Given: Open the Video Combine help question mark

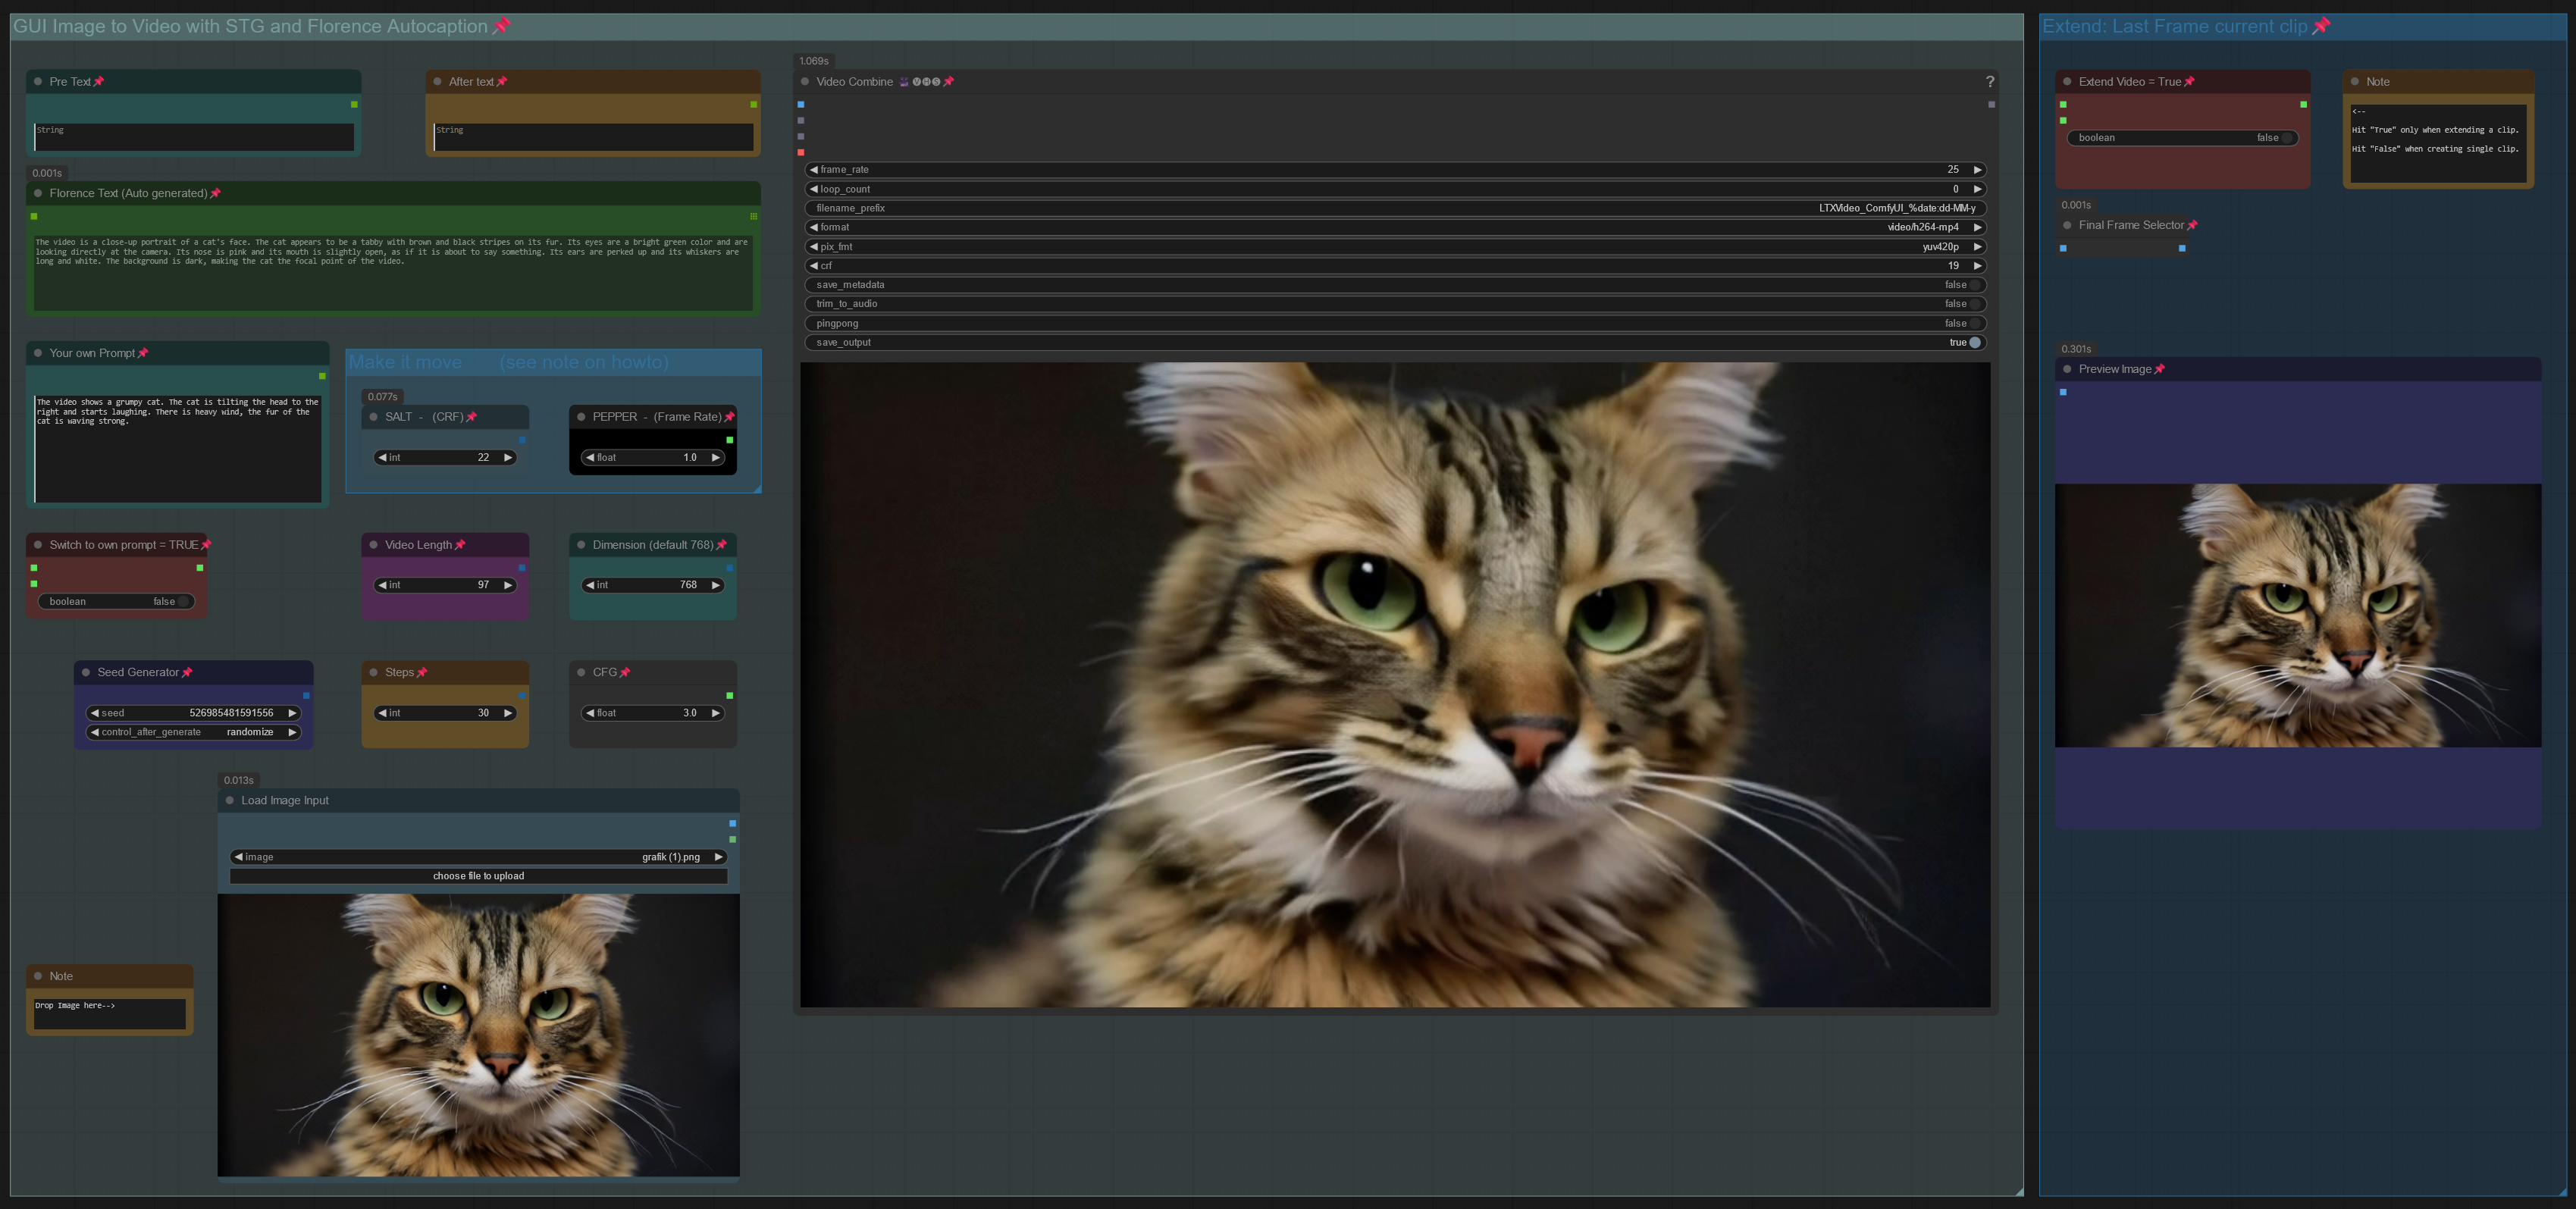Looking at the screenshot, I should 1989,82.
